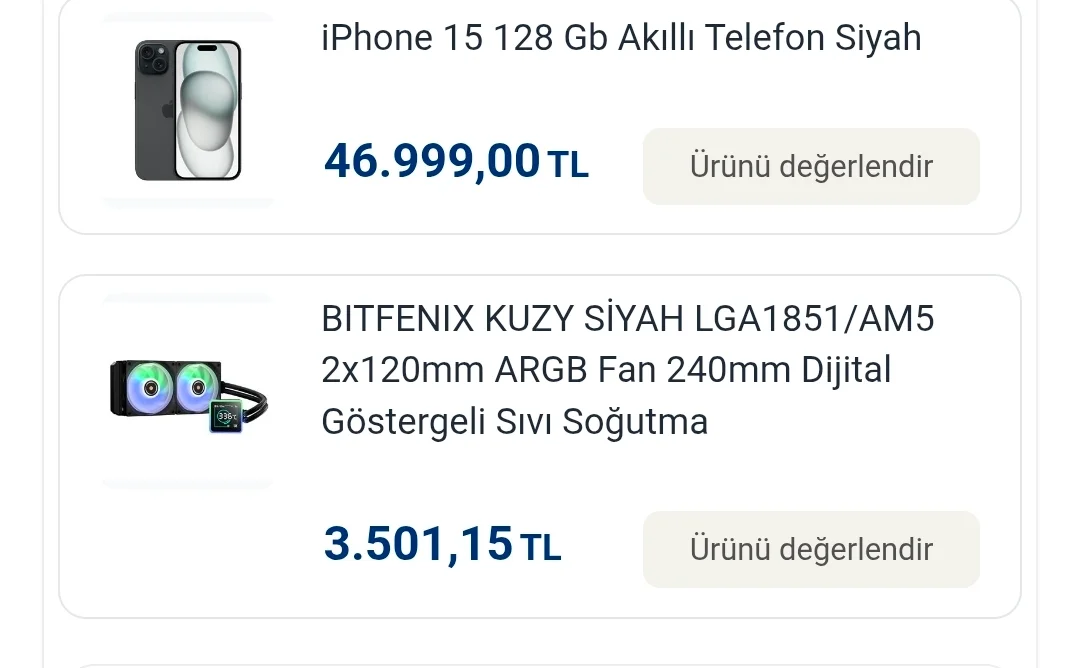This screenshot has height=668, width=1080.
Task: Click the digital display pump block image
Action: click(228, 415)
